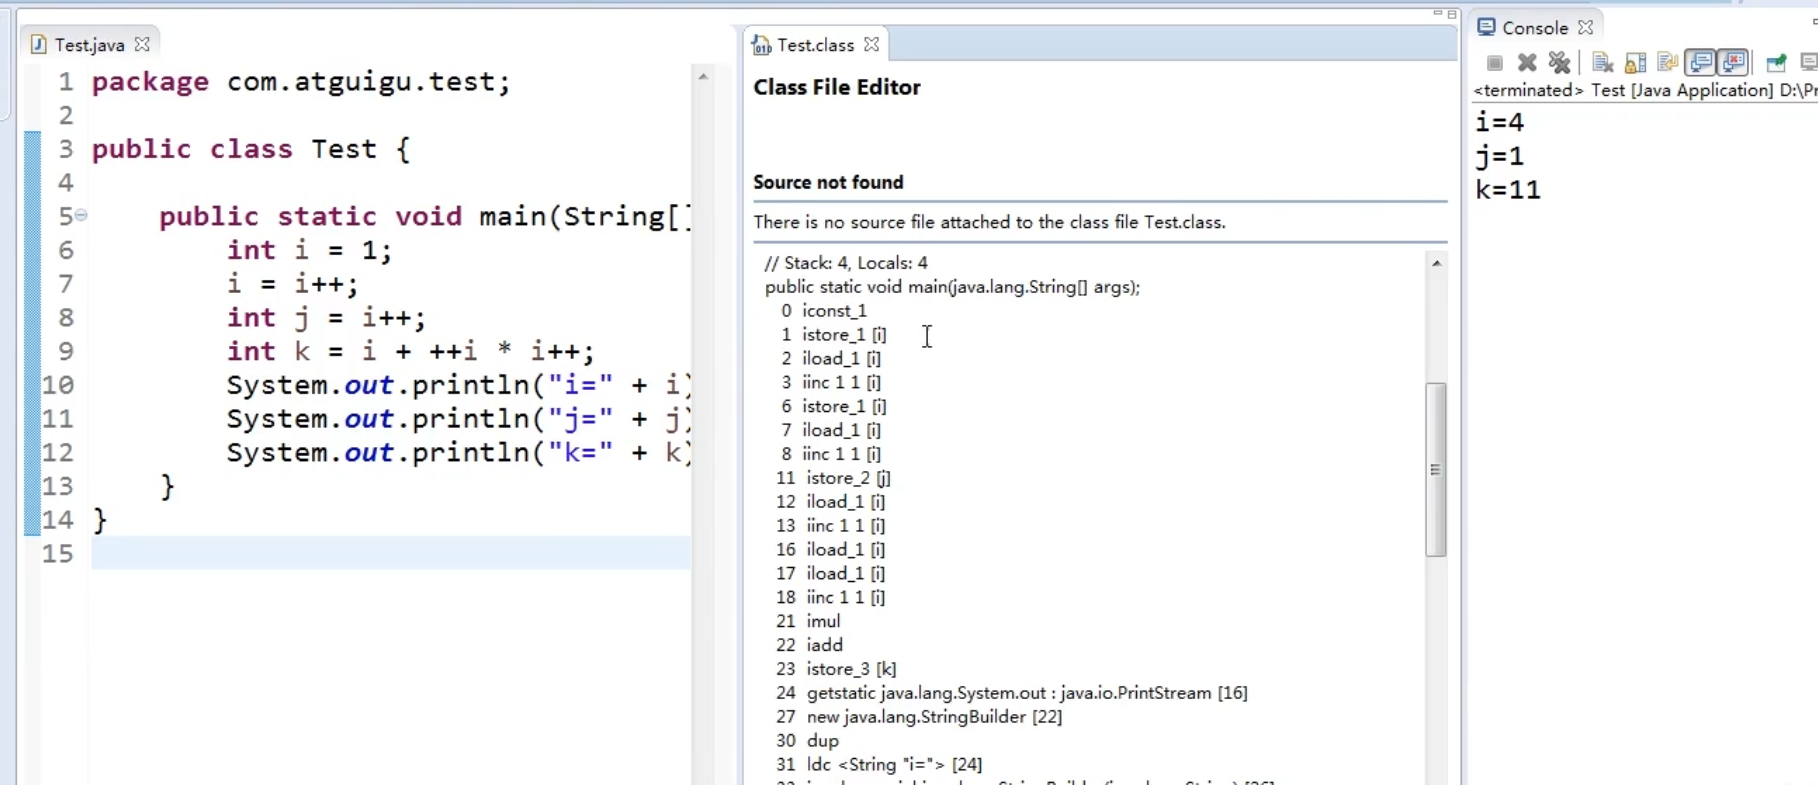The width and height of the screenshot is (1818, 785).
Task: Click the empty line 15 in Test.java
Action: point(390,553)
